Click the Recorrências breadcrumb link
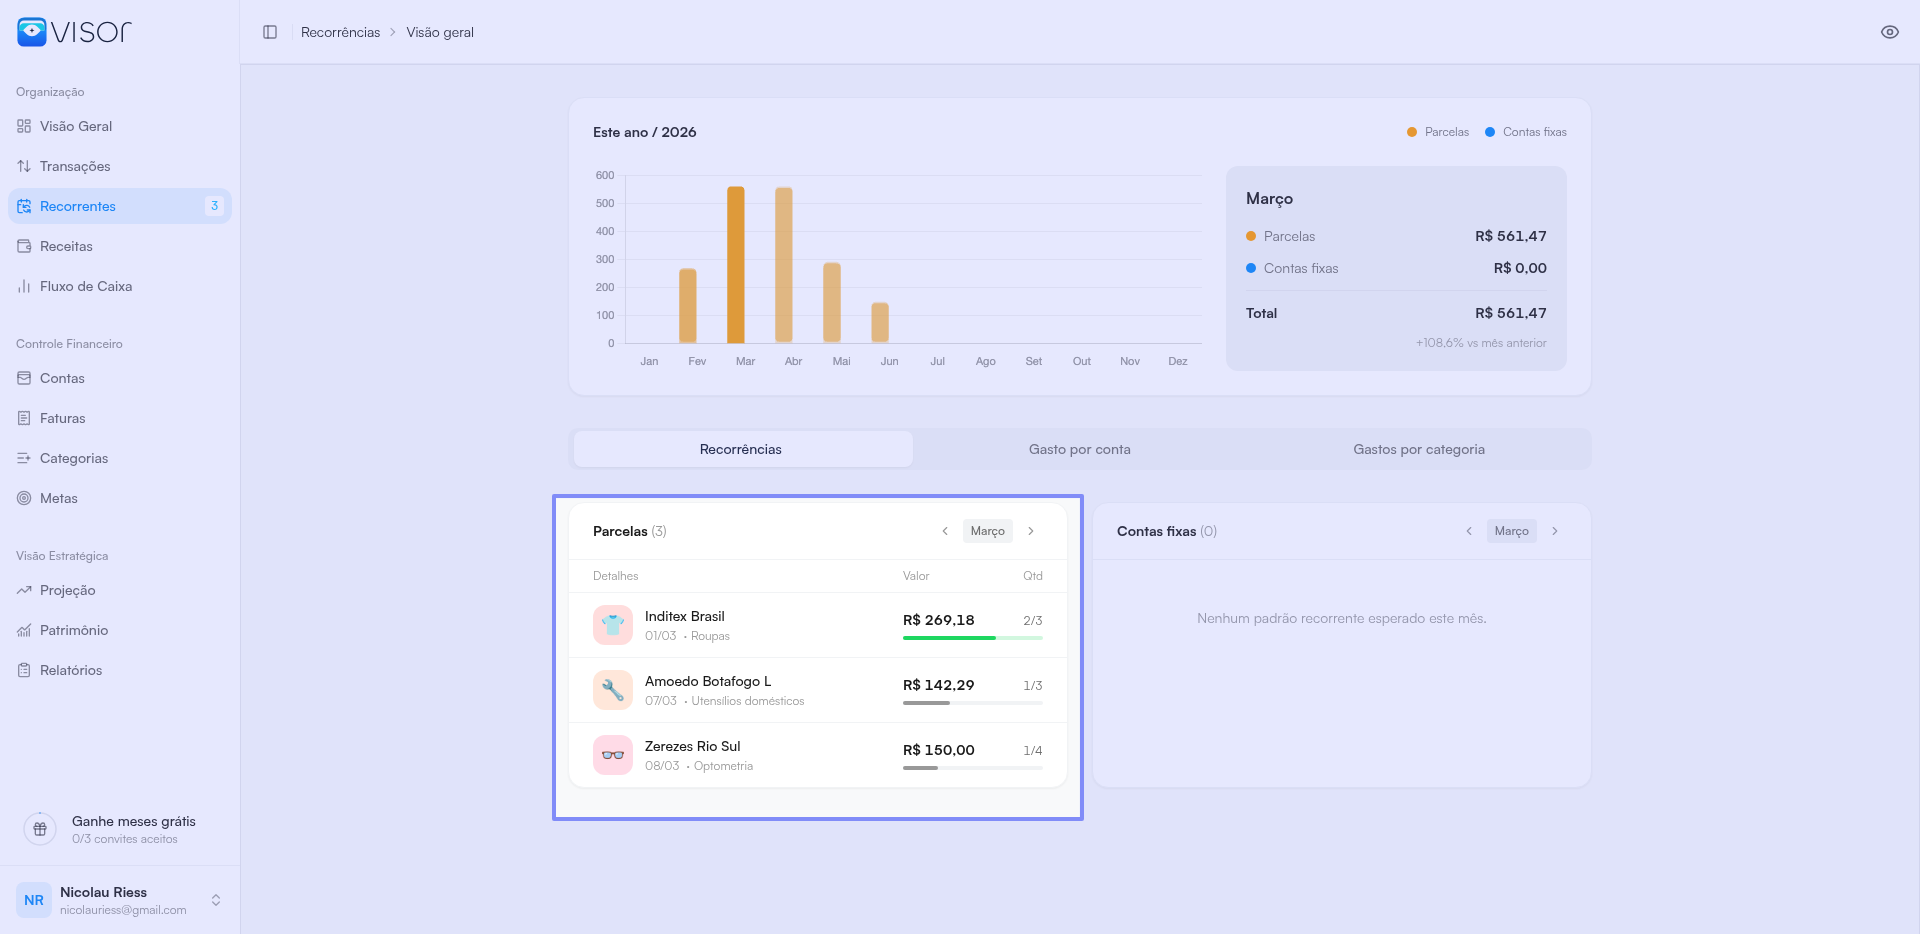 340,32
